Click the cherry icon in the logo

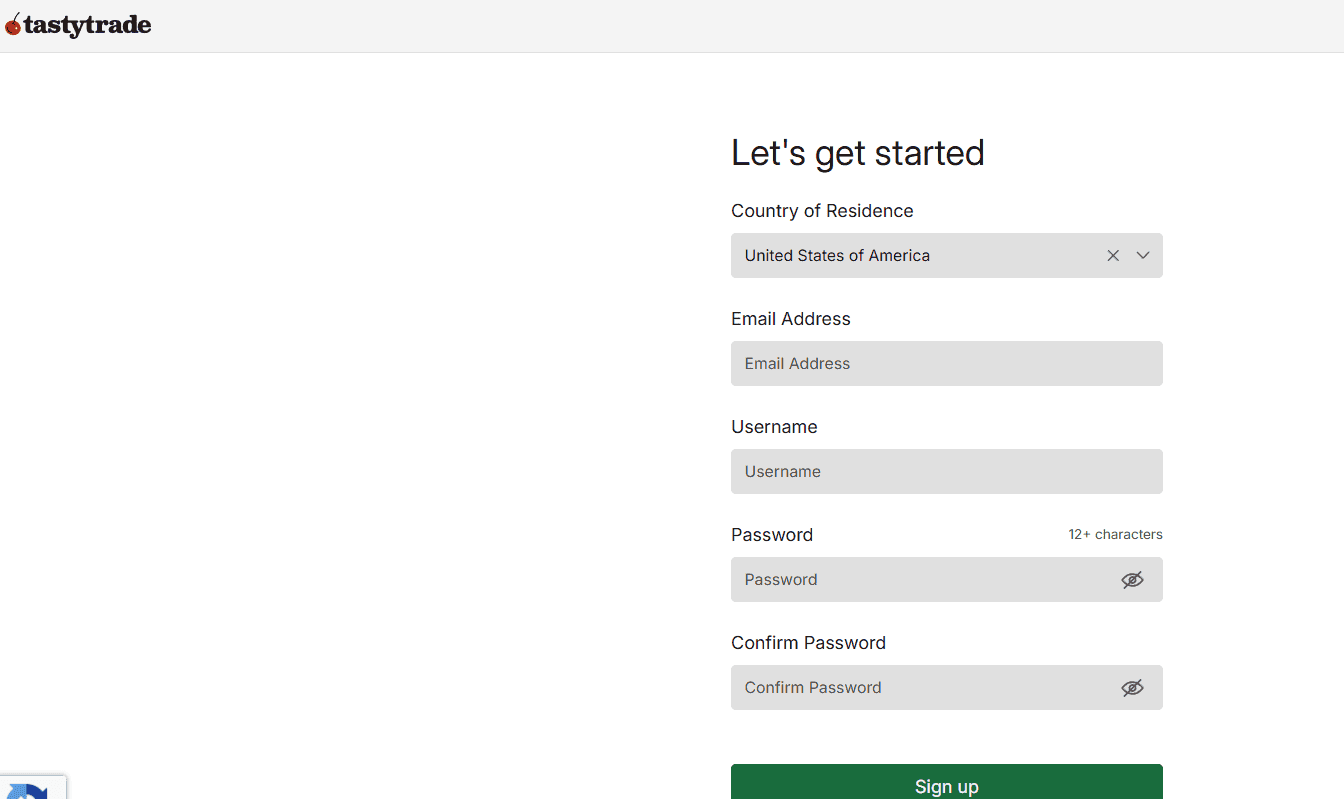click(13, 26)
